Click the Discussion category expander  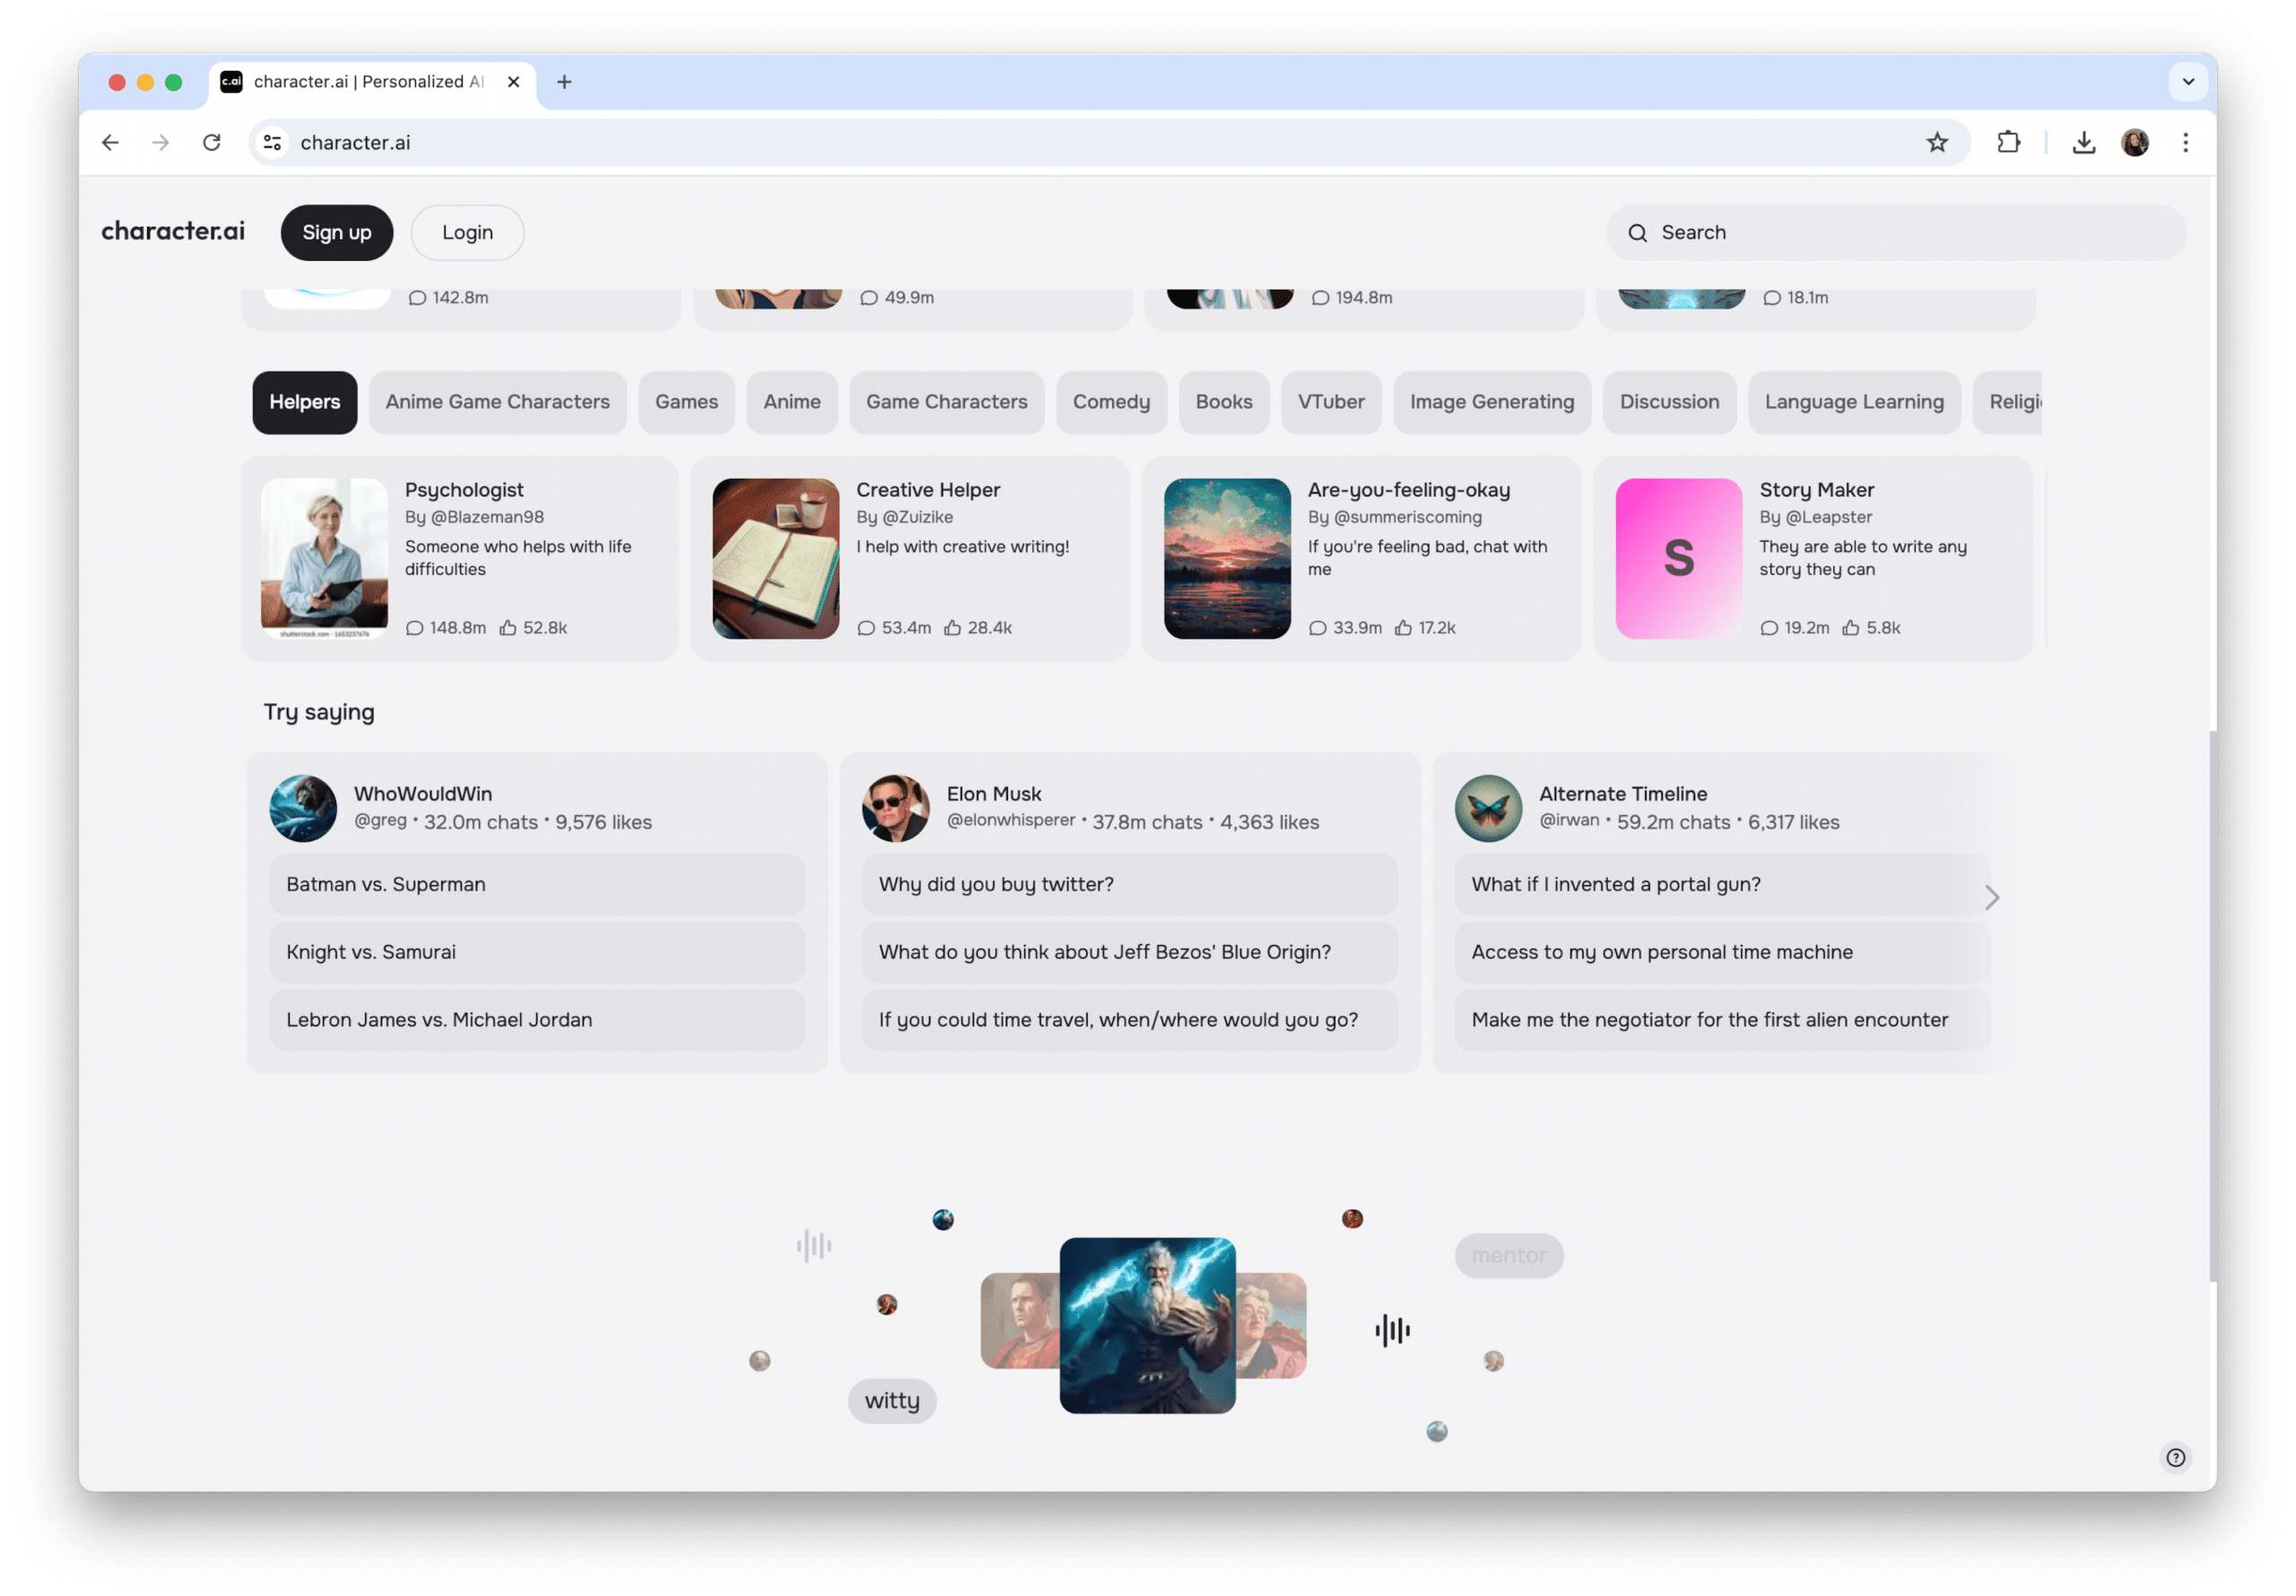(x=1668, y=401)
